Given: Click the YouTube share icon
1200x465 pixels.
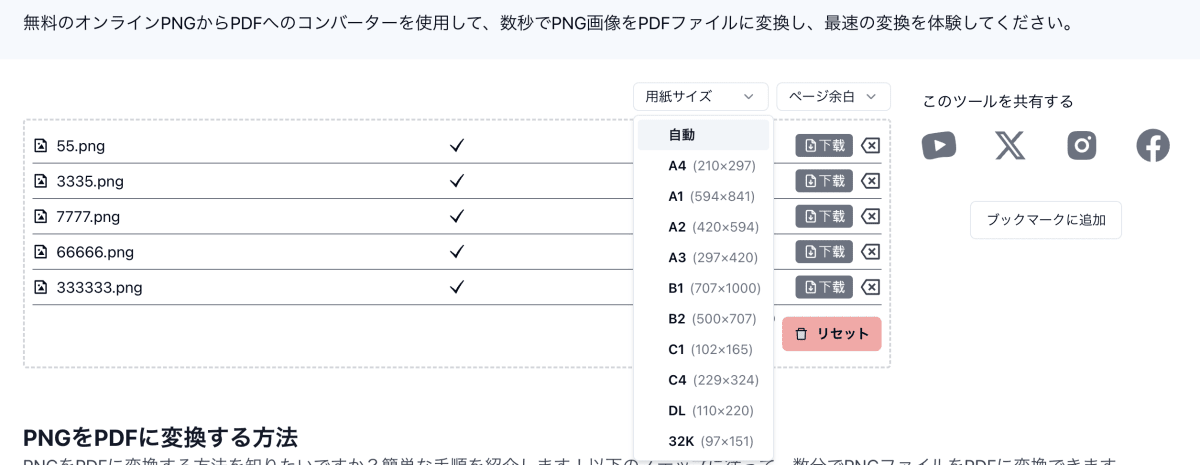Looking at the screenshot, I should coord(938,146).
